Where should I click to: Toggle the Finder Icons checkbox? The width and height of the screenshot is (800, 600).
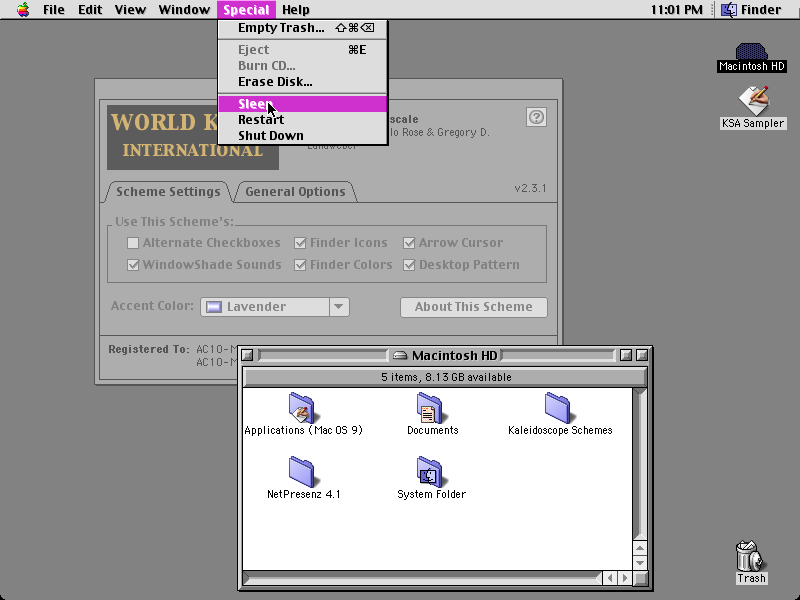coord(300,243)
